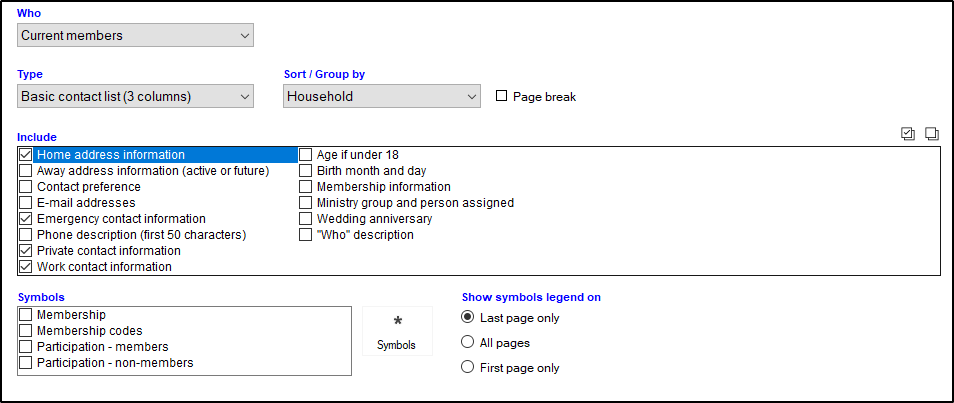This screenshot has width=954, height=403.
Task: Select Last page only radio button
Action: (x=467, y=318)
